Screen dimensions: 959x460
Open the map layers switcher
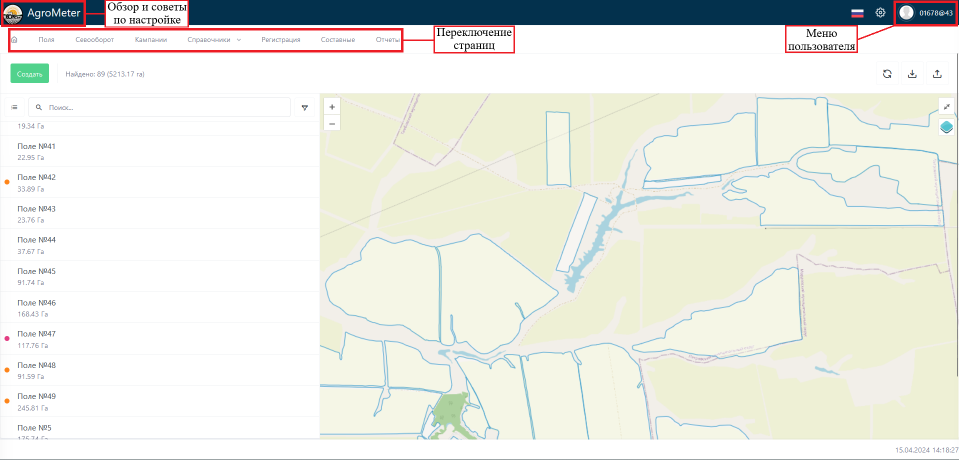coord(946,127)
